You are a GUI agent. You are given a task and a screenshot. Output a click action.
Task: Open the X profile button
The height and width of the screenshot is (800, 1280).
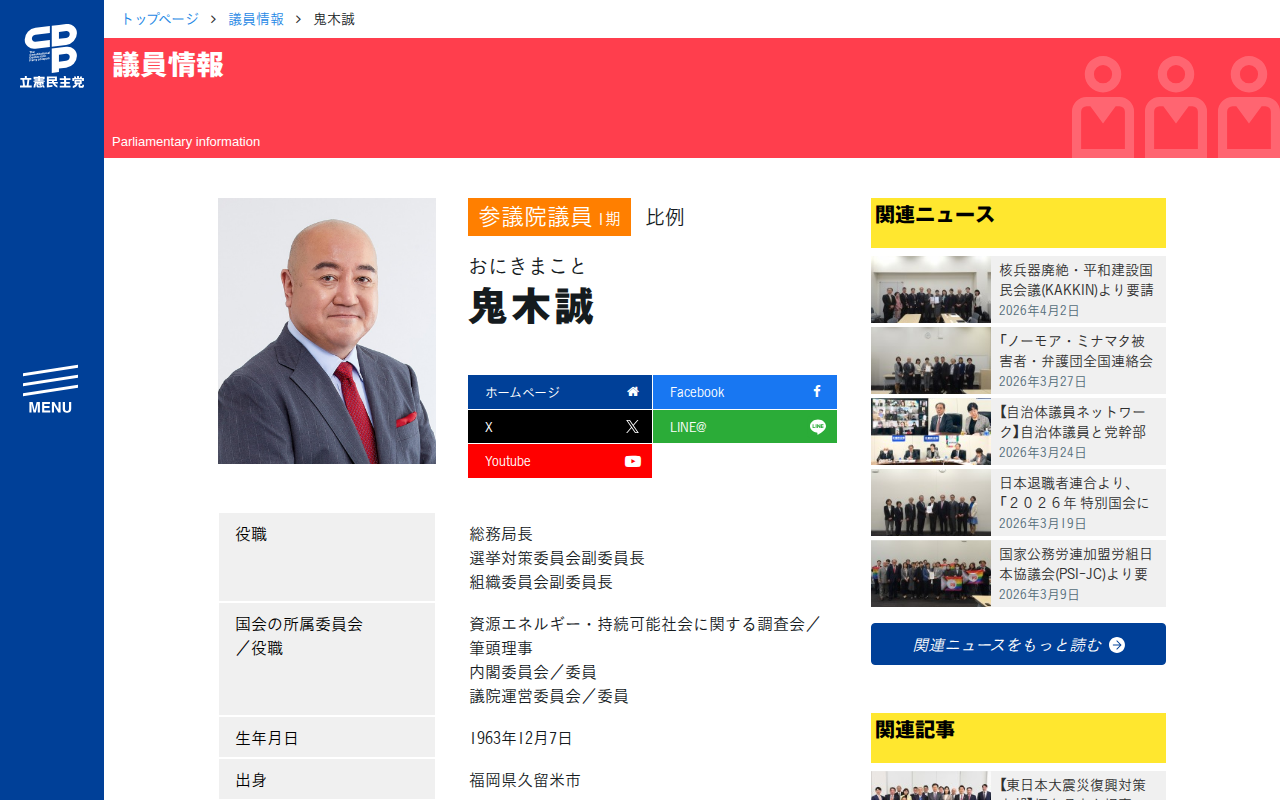coord(560,427)
